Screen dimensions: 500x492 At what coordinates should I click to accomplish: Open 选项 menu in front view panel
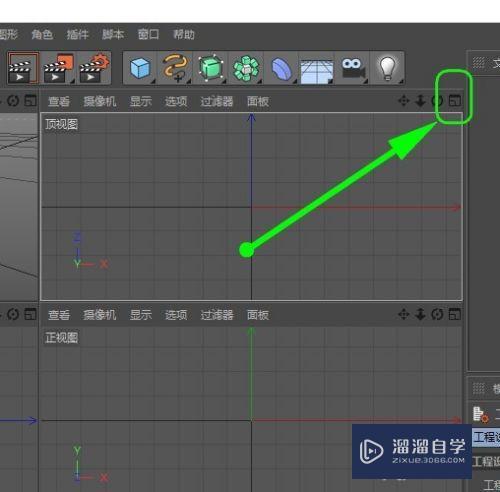point(176,315)
